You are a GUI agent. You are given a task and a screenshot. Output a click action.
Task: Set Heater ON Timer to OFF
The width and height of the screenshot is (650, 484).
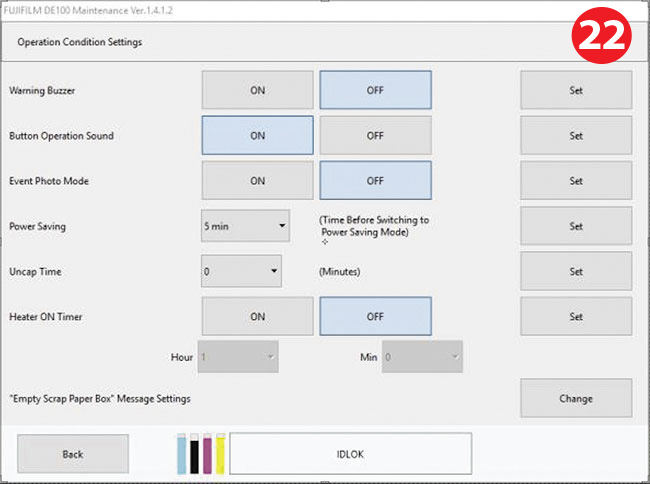tap(375, 317)
